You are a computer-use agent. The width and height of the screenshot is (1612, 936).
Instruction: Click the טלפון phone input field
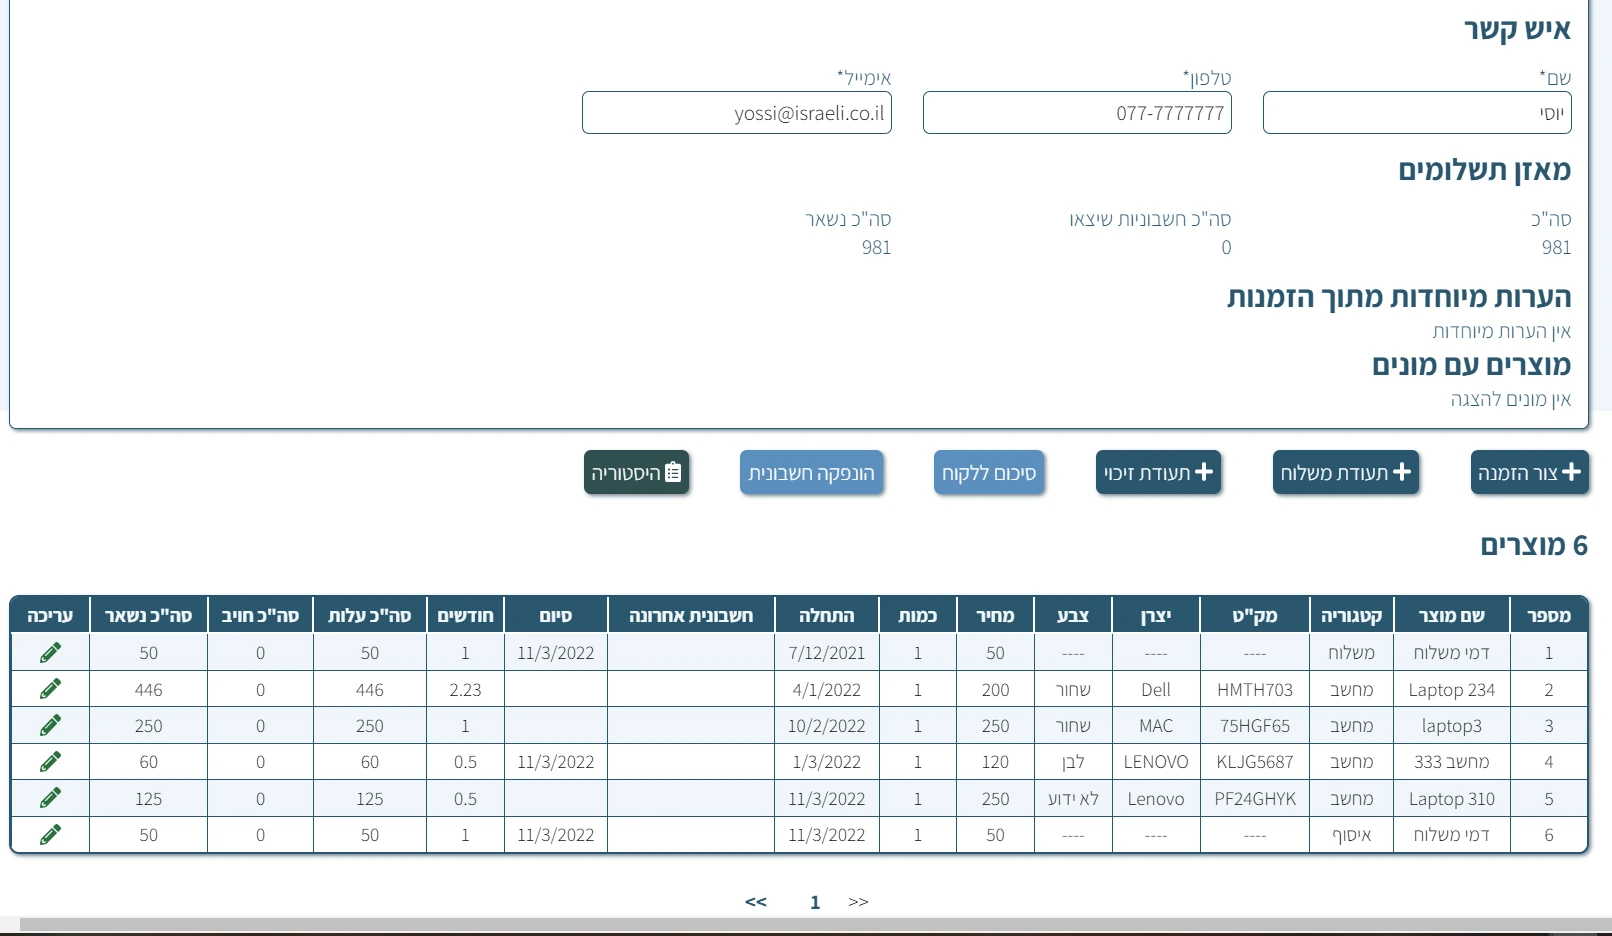tap(1076, 113)
